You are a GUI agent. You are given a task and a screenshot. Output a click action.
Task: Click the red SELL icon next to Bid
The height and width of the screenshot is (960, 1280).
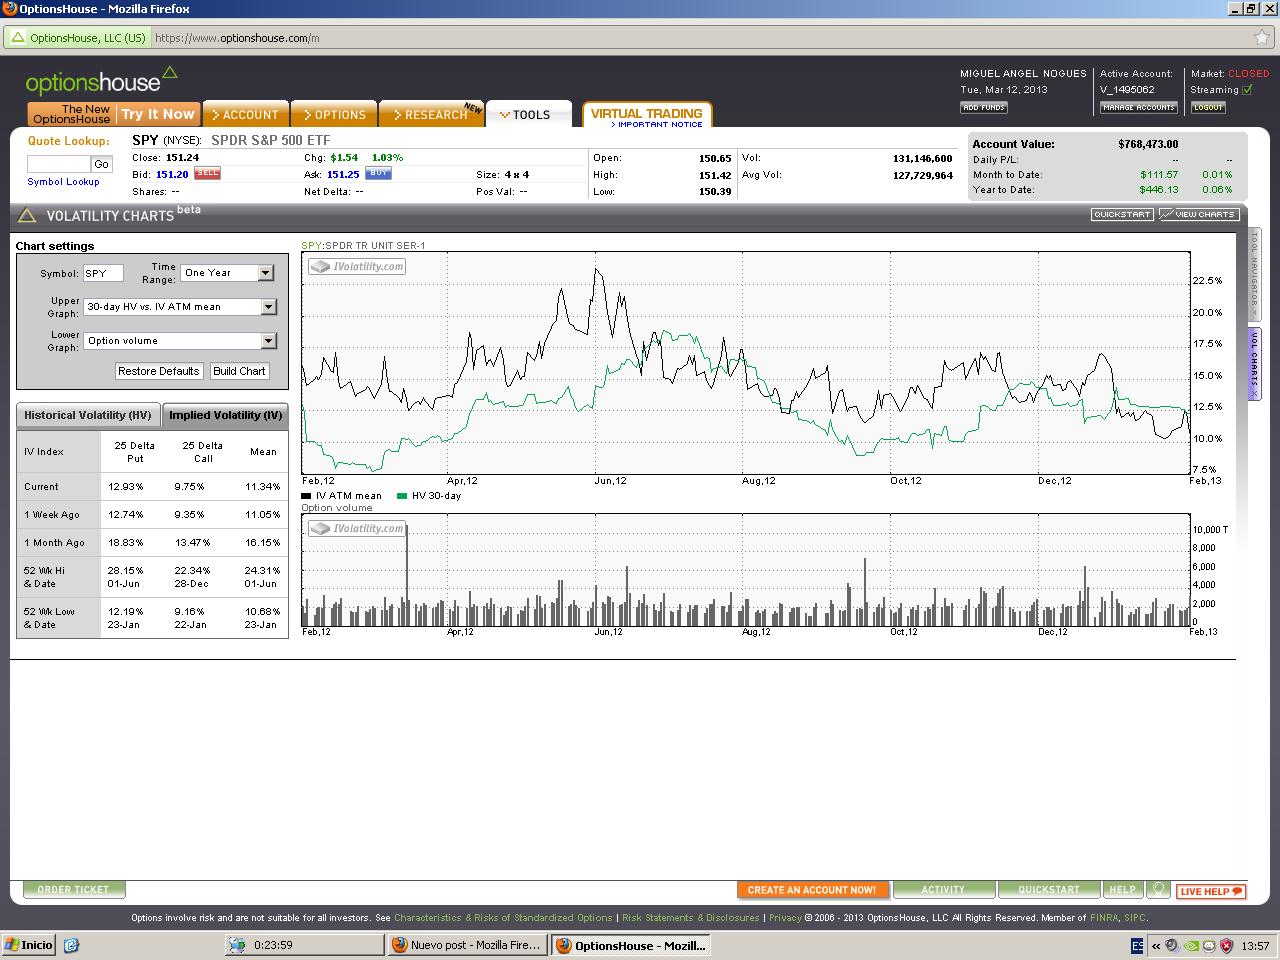pyautogui.click(x=207, y=174)
